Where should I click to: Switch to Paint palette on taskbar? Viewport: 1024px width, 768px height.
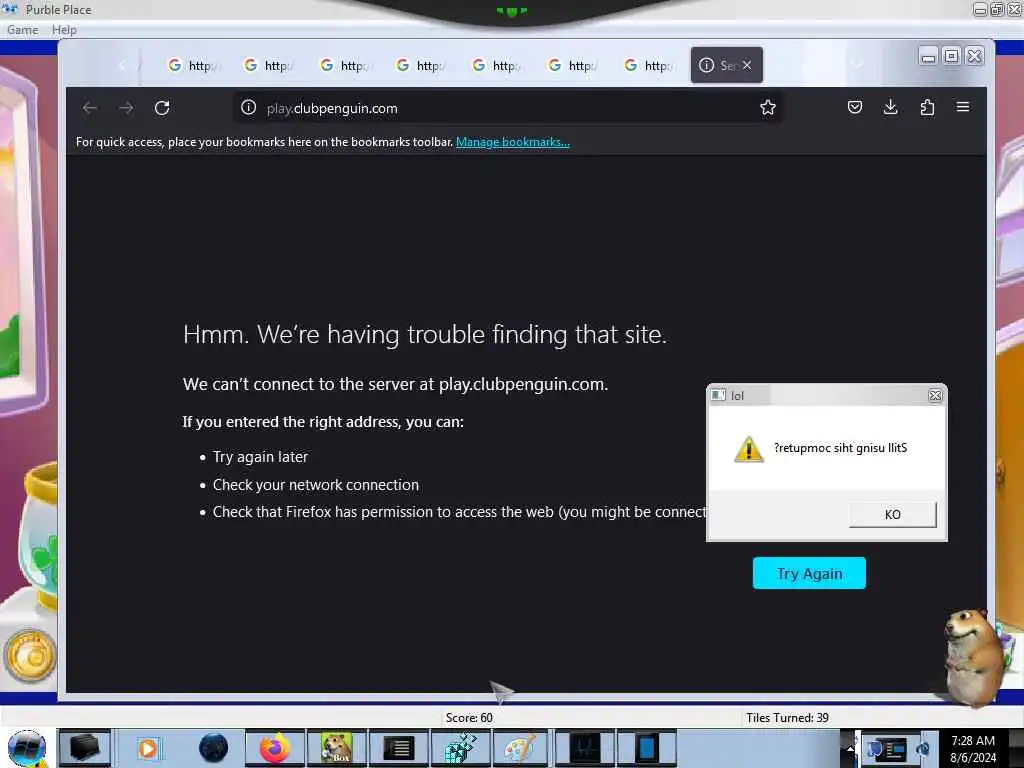(x=520, y=748)
